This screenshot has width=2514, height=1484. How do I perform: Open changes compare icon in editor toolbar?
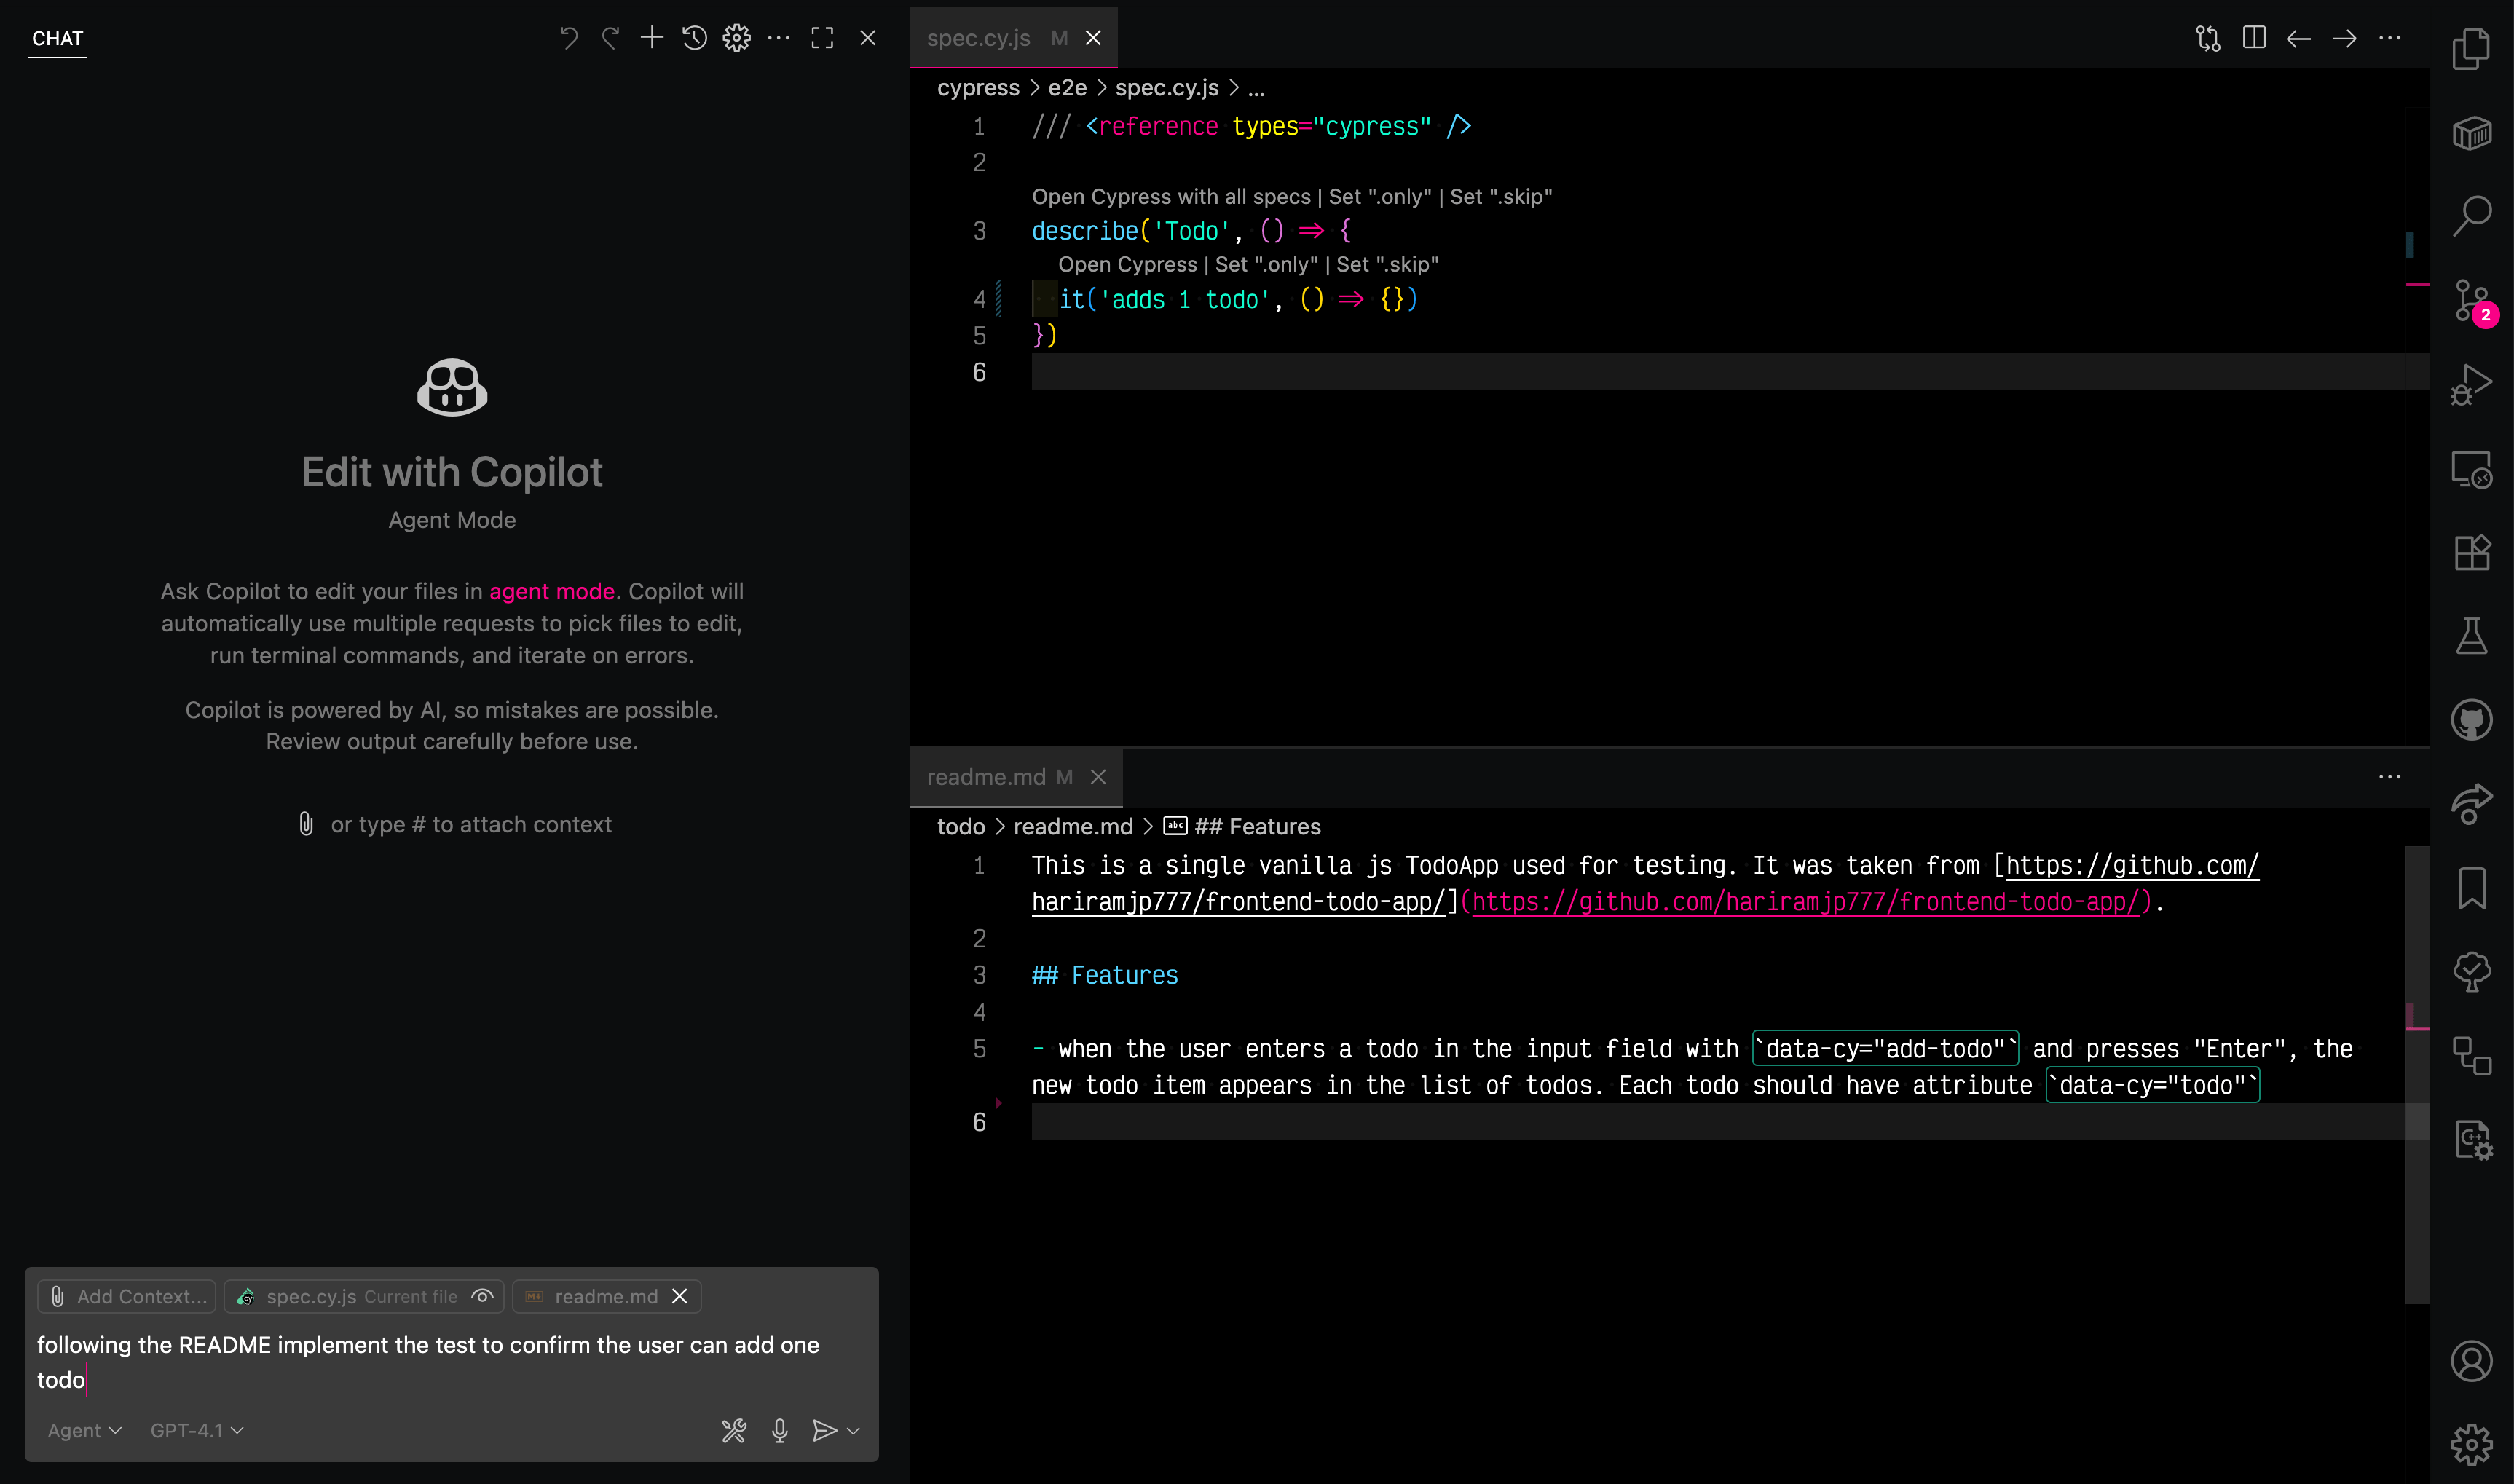pyautogui.click(x=2208, y=38)
